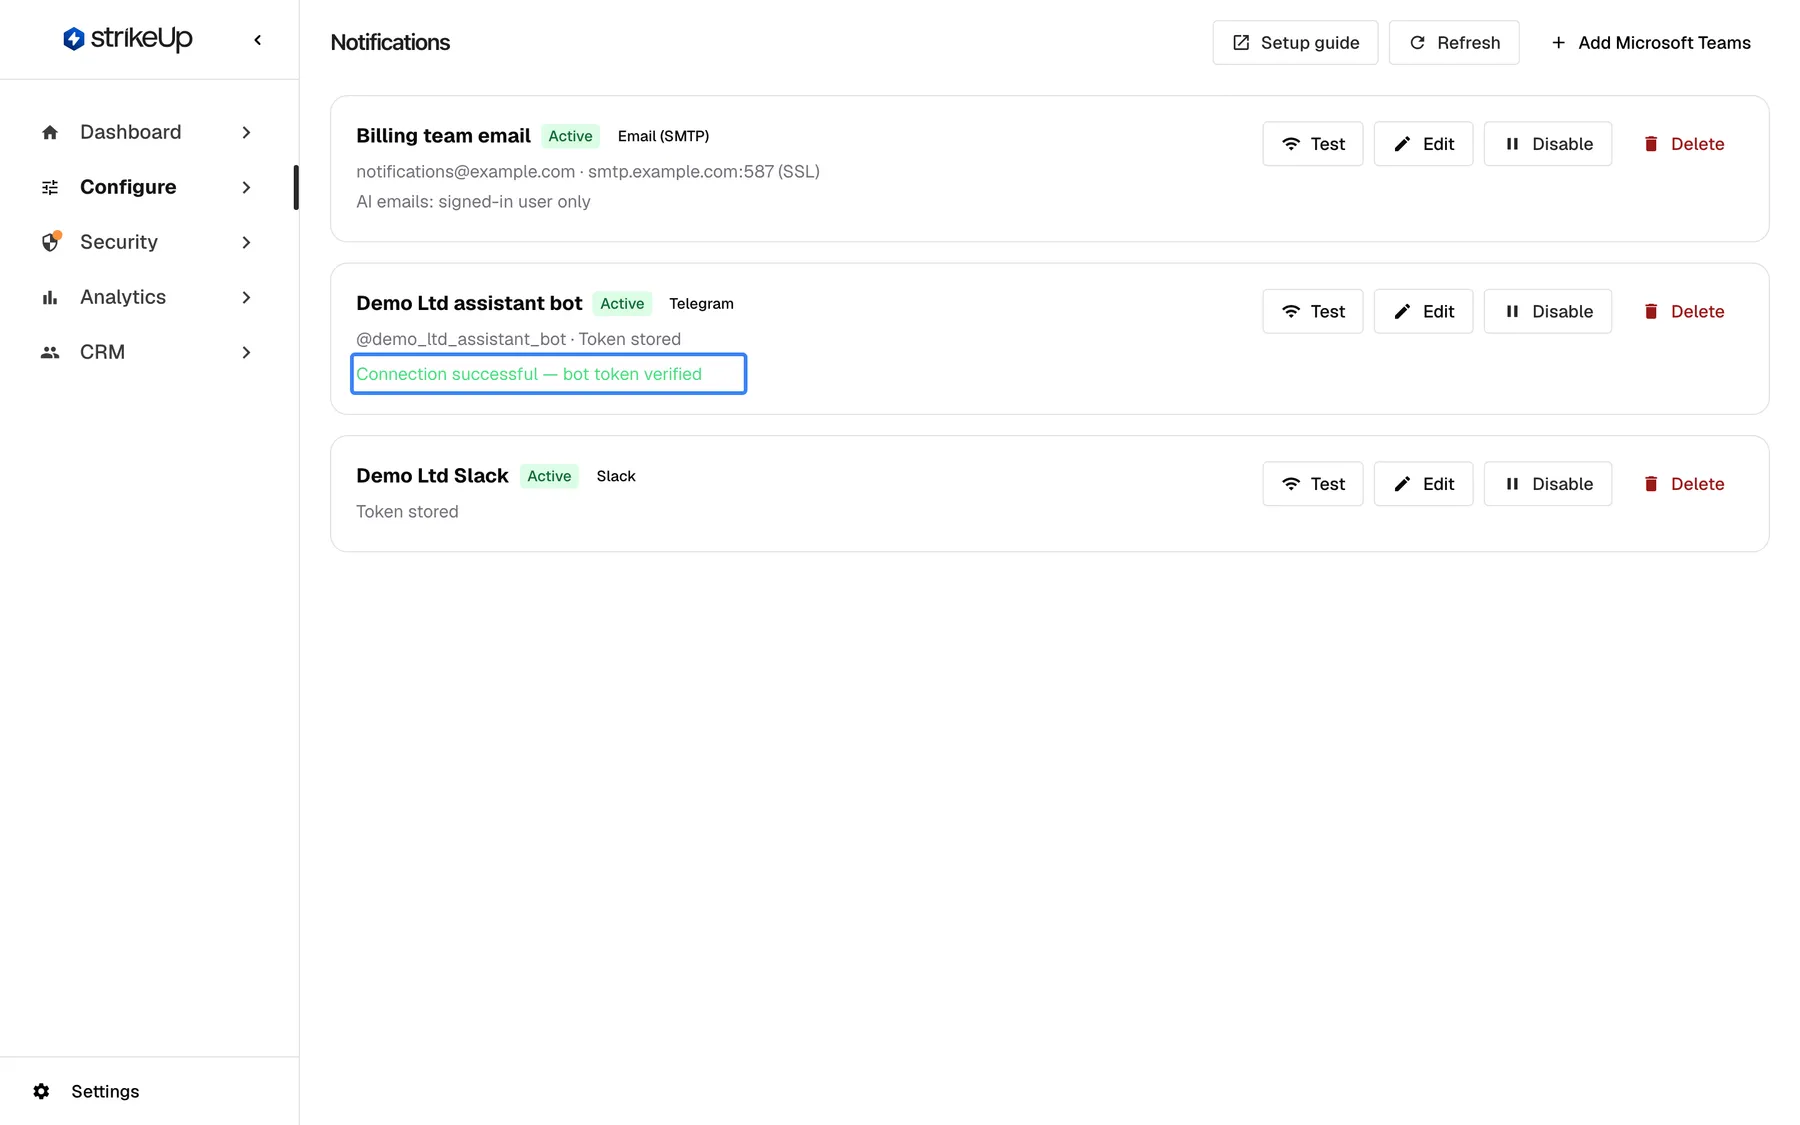The width and height of the screenshot is (1800, 1125).
Task: Click the CRM people icon
Action: [x=50, y=352]
